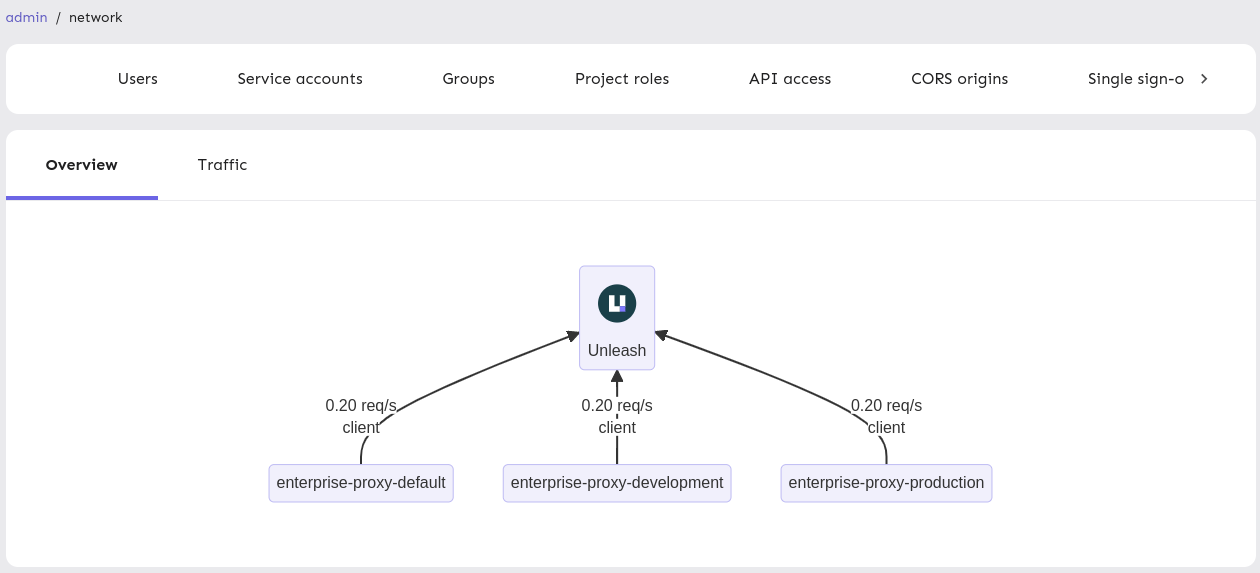This screenshot has height=573, width=1260.
Task: Switch to Project roles tab
Action: coord(622,79)
